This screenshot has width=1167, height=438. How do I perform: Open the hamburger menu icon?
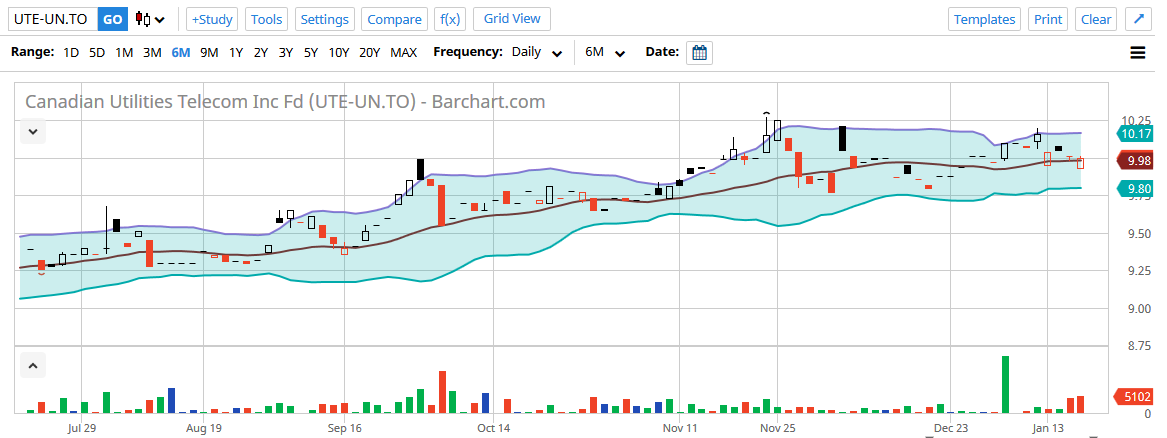pyautogui.click(x=1137, y=53)
